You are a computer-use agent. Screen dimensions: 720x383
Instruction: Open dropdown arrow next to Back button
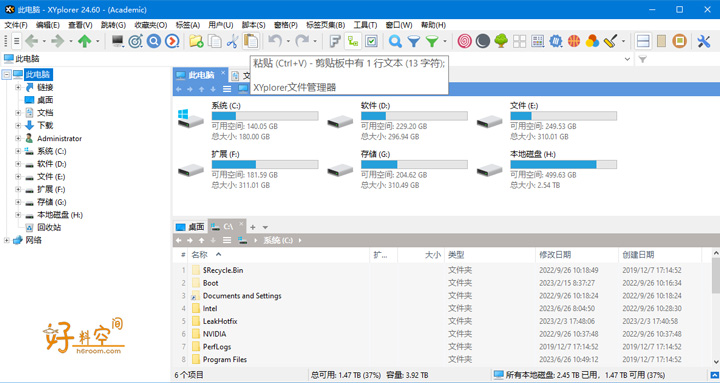(44, 41)
